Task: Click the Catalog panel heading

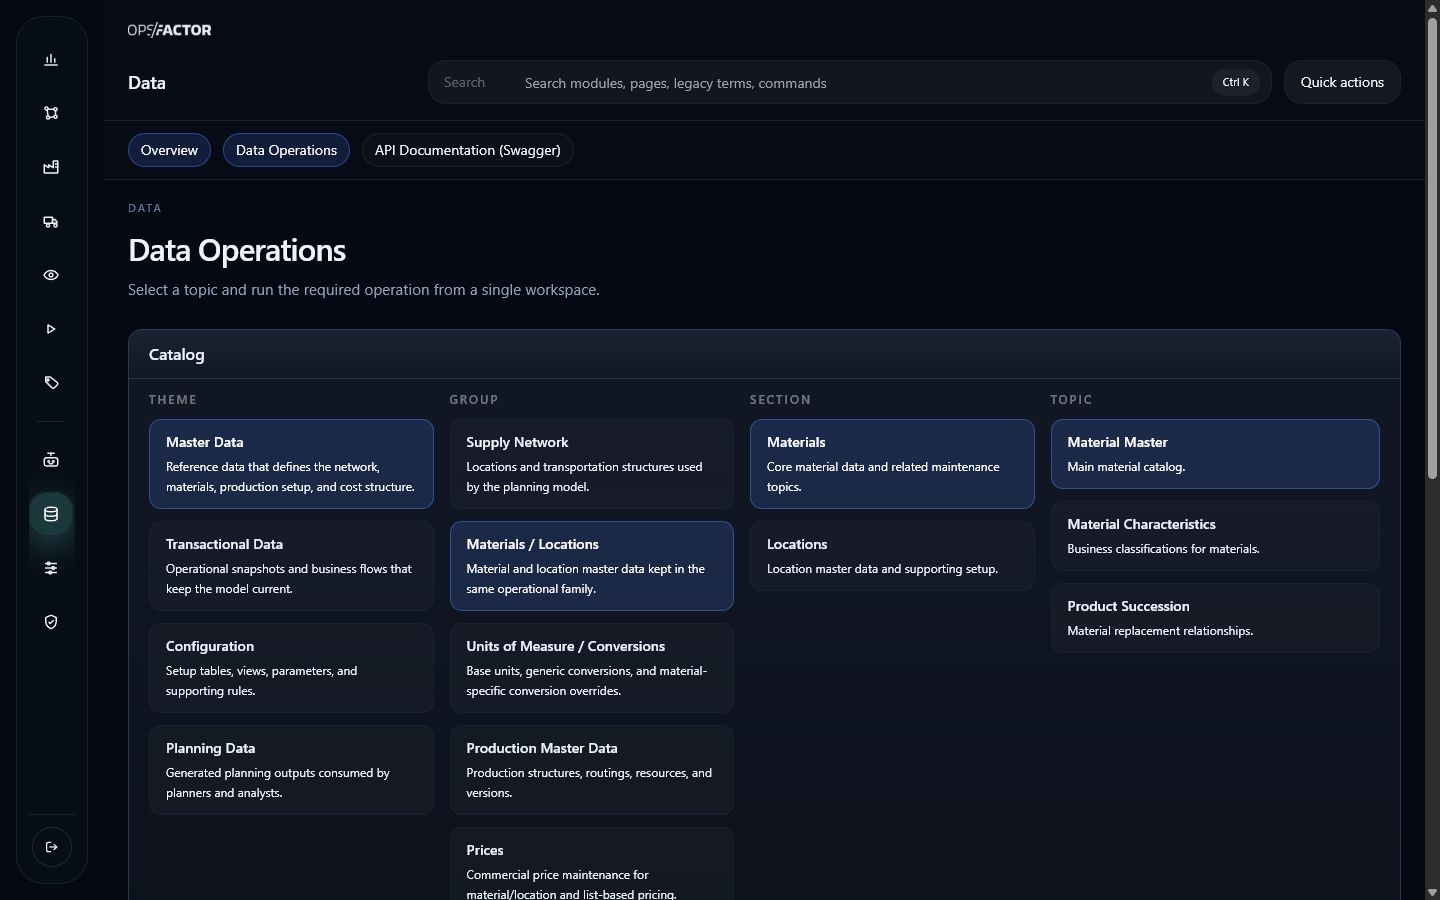Action: [176, 355]
